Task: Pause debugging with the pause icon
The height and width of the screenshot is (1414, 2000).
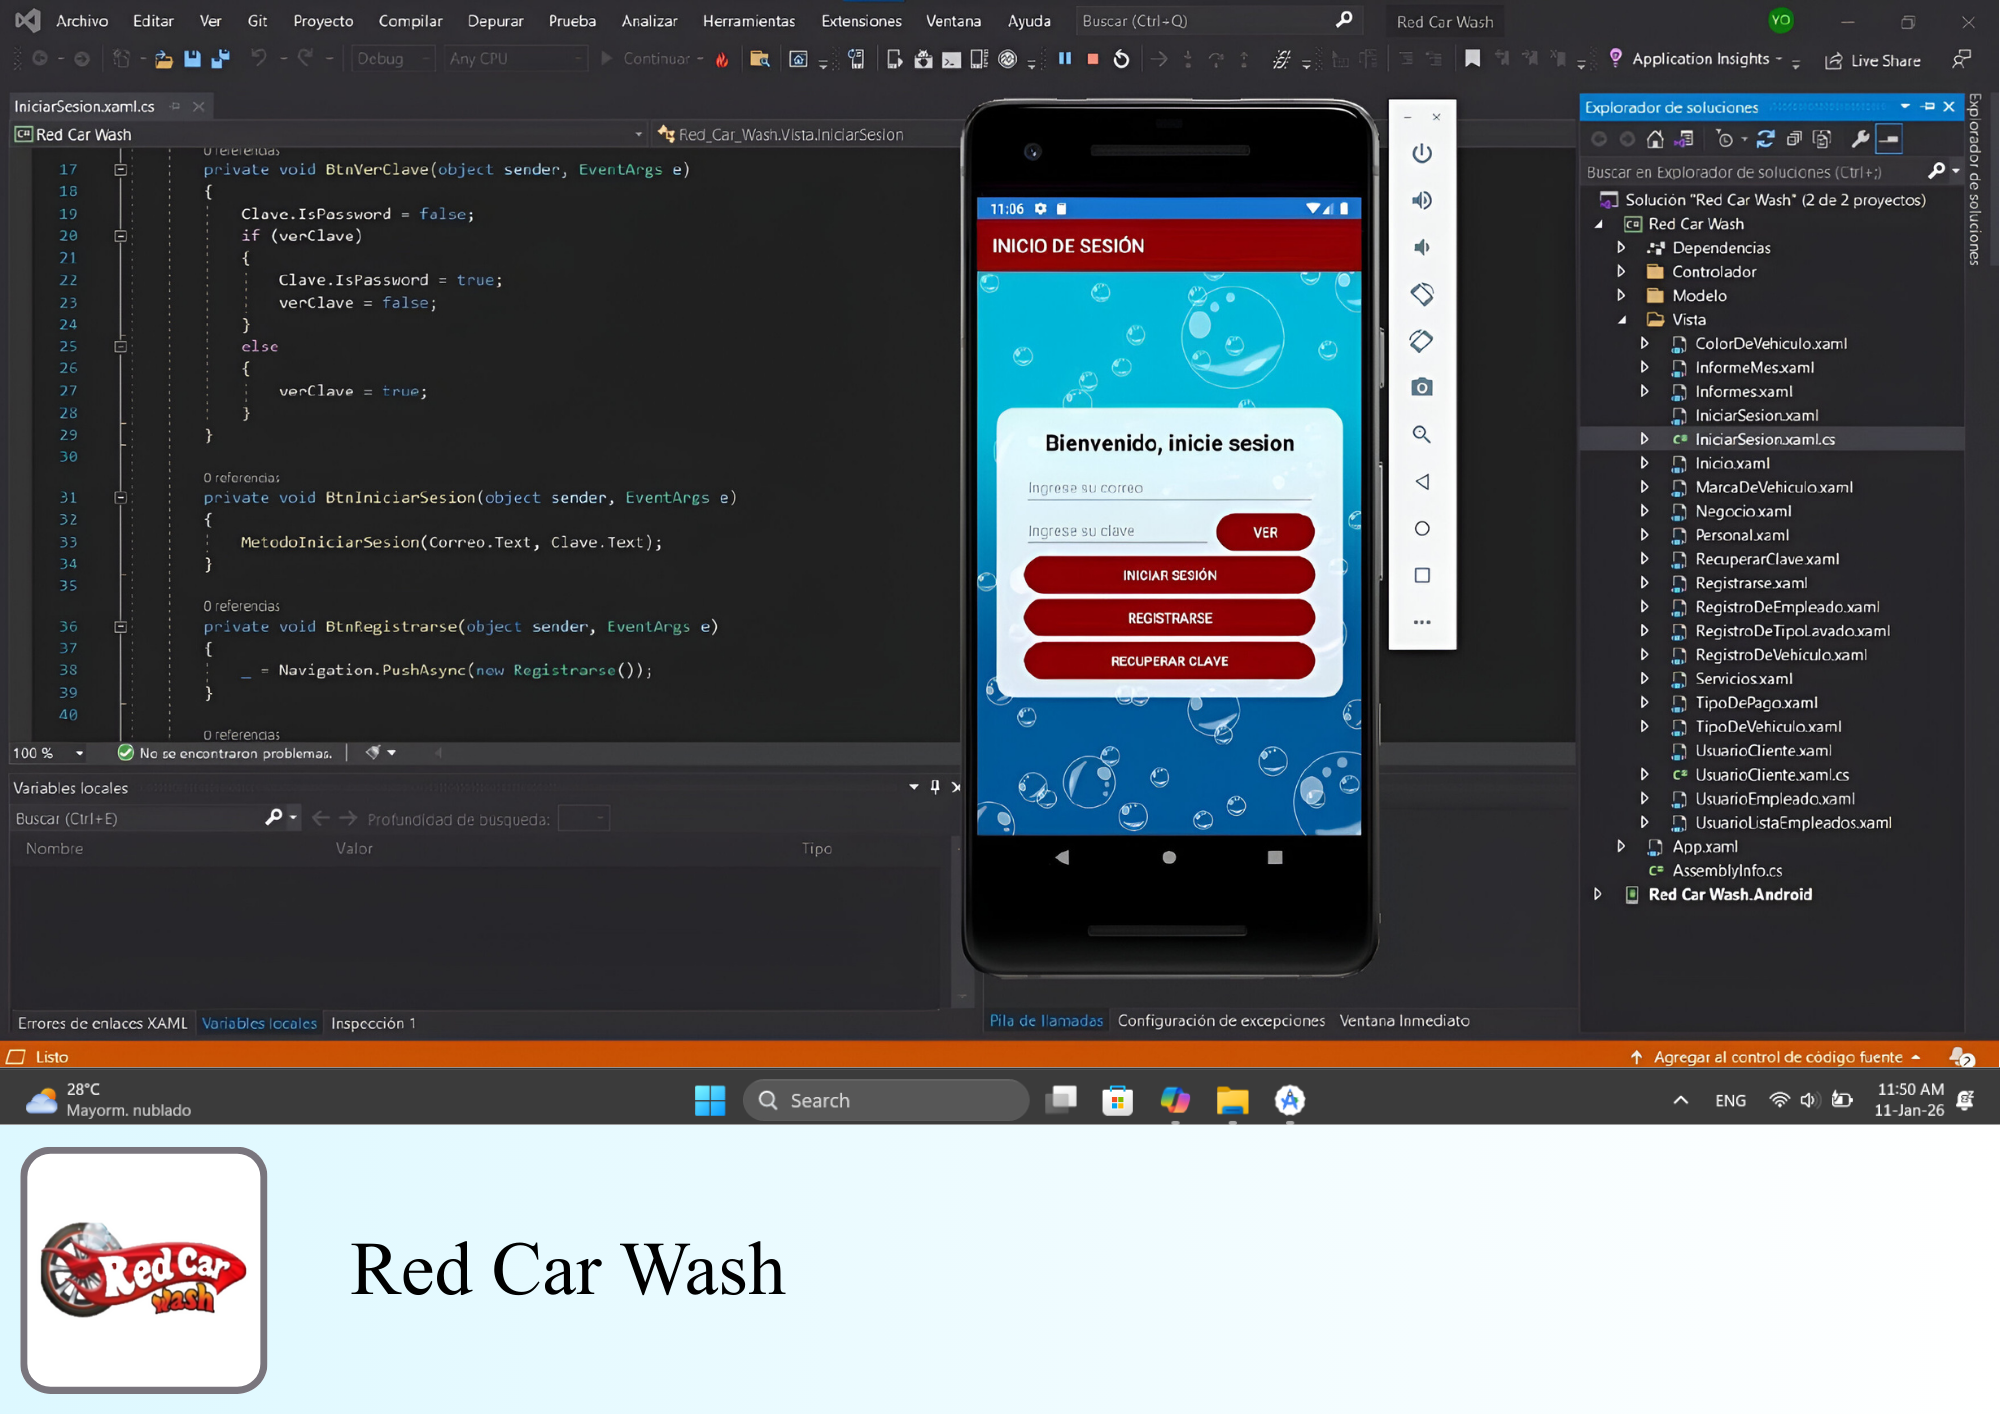Action: (x=1065, y=59)
